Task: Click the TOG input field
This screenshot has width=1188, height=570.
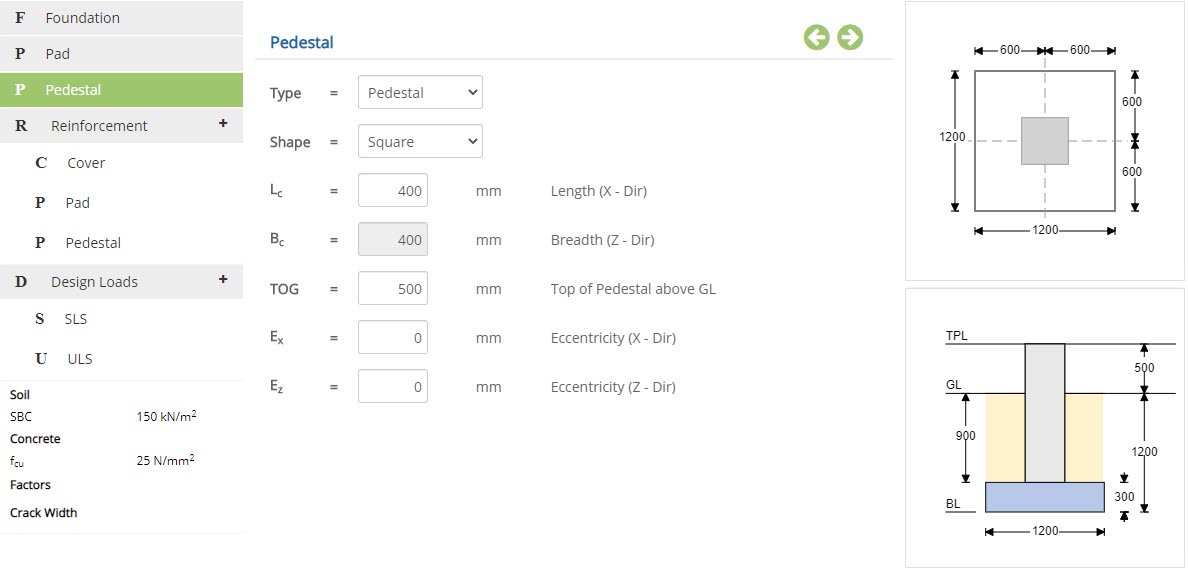Action: [392, 288]
